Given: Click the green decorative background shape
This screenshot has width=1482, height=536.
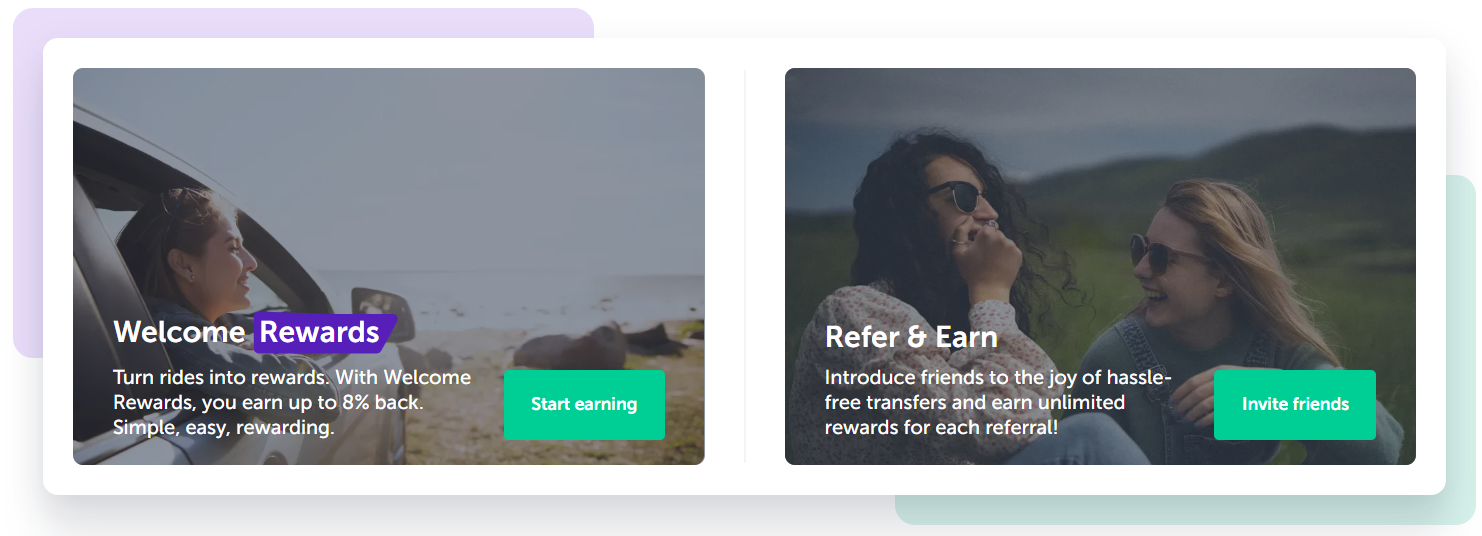Looking at the screenshot, I should coord(1460,350).
